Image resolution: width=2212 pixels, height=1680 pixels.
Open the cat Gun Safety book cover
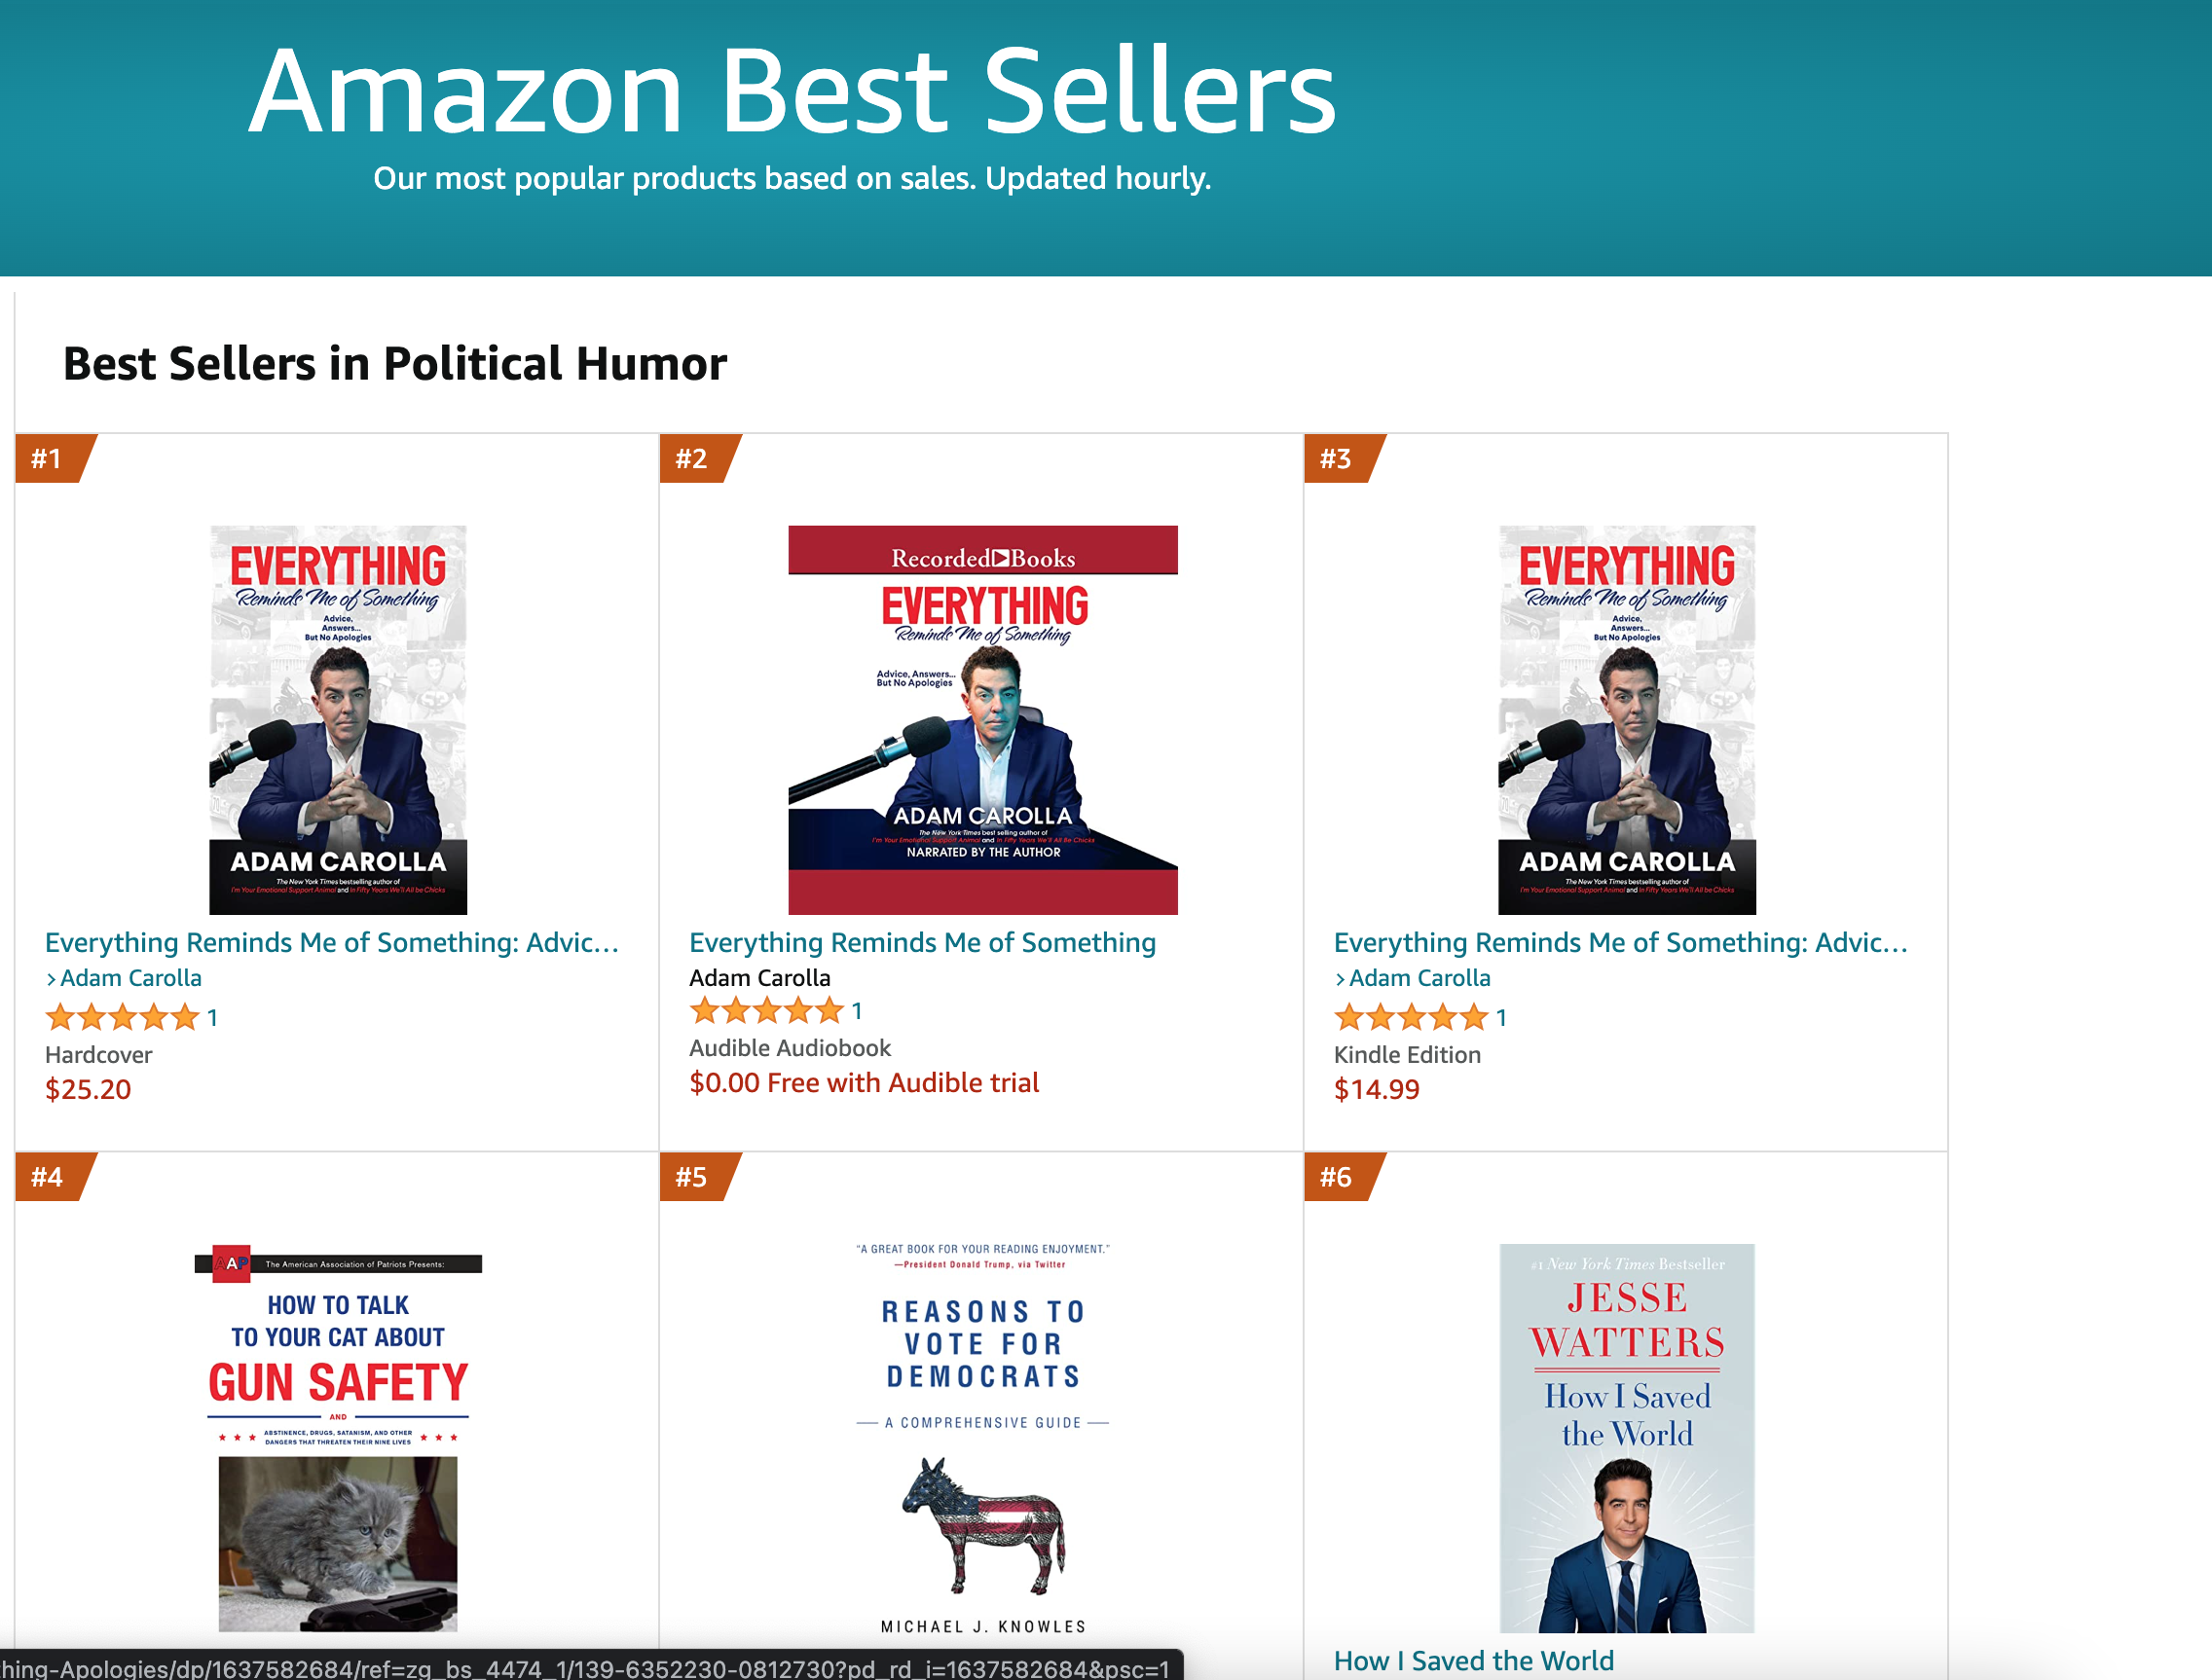pos(338,1440)
